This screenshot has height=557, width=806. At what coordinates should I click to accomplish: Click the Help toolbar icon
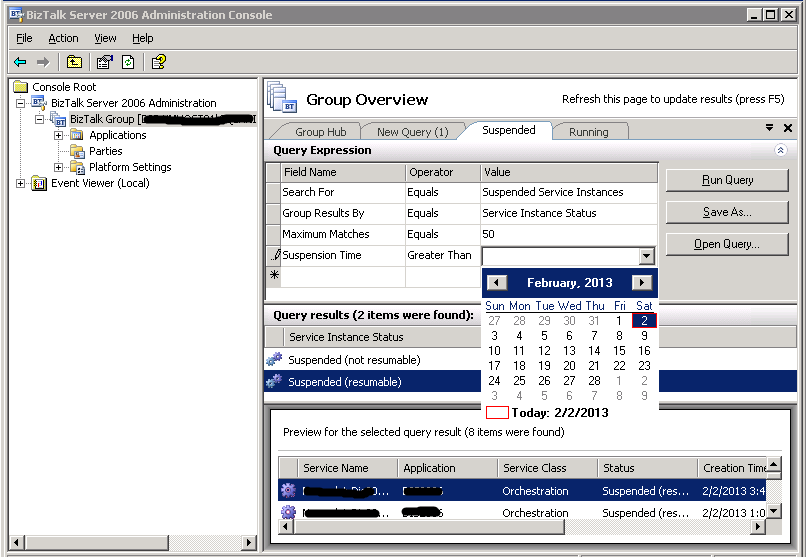point(158,62)
